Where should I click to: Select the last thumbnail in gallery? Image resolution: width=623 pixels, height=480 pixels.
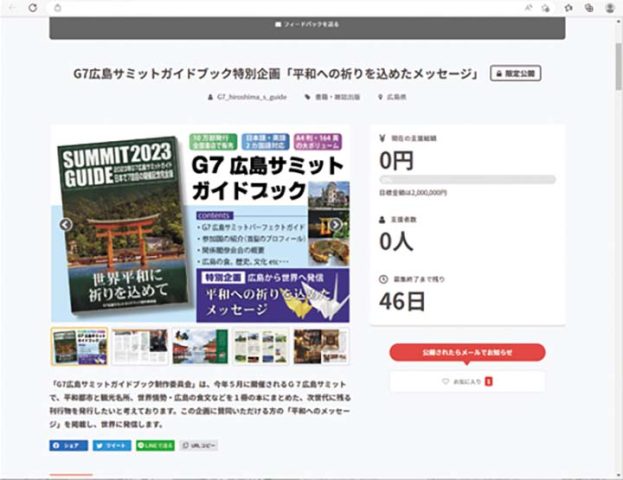tap(320, 345)
